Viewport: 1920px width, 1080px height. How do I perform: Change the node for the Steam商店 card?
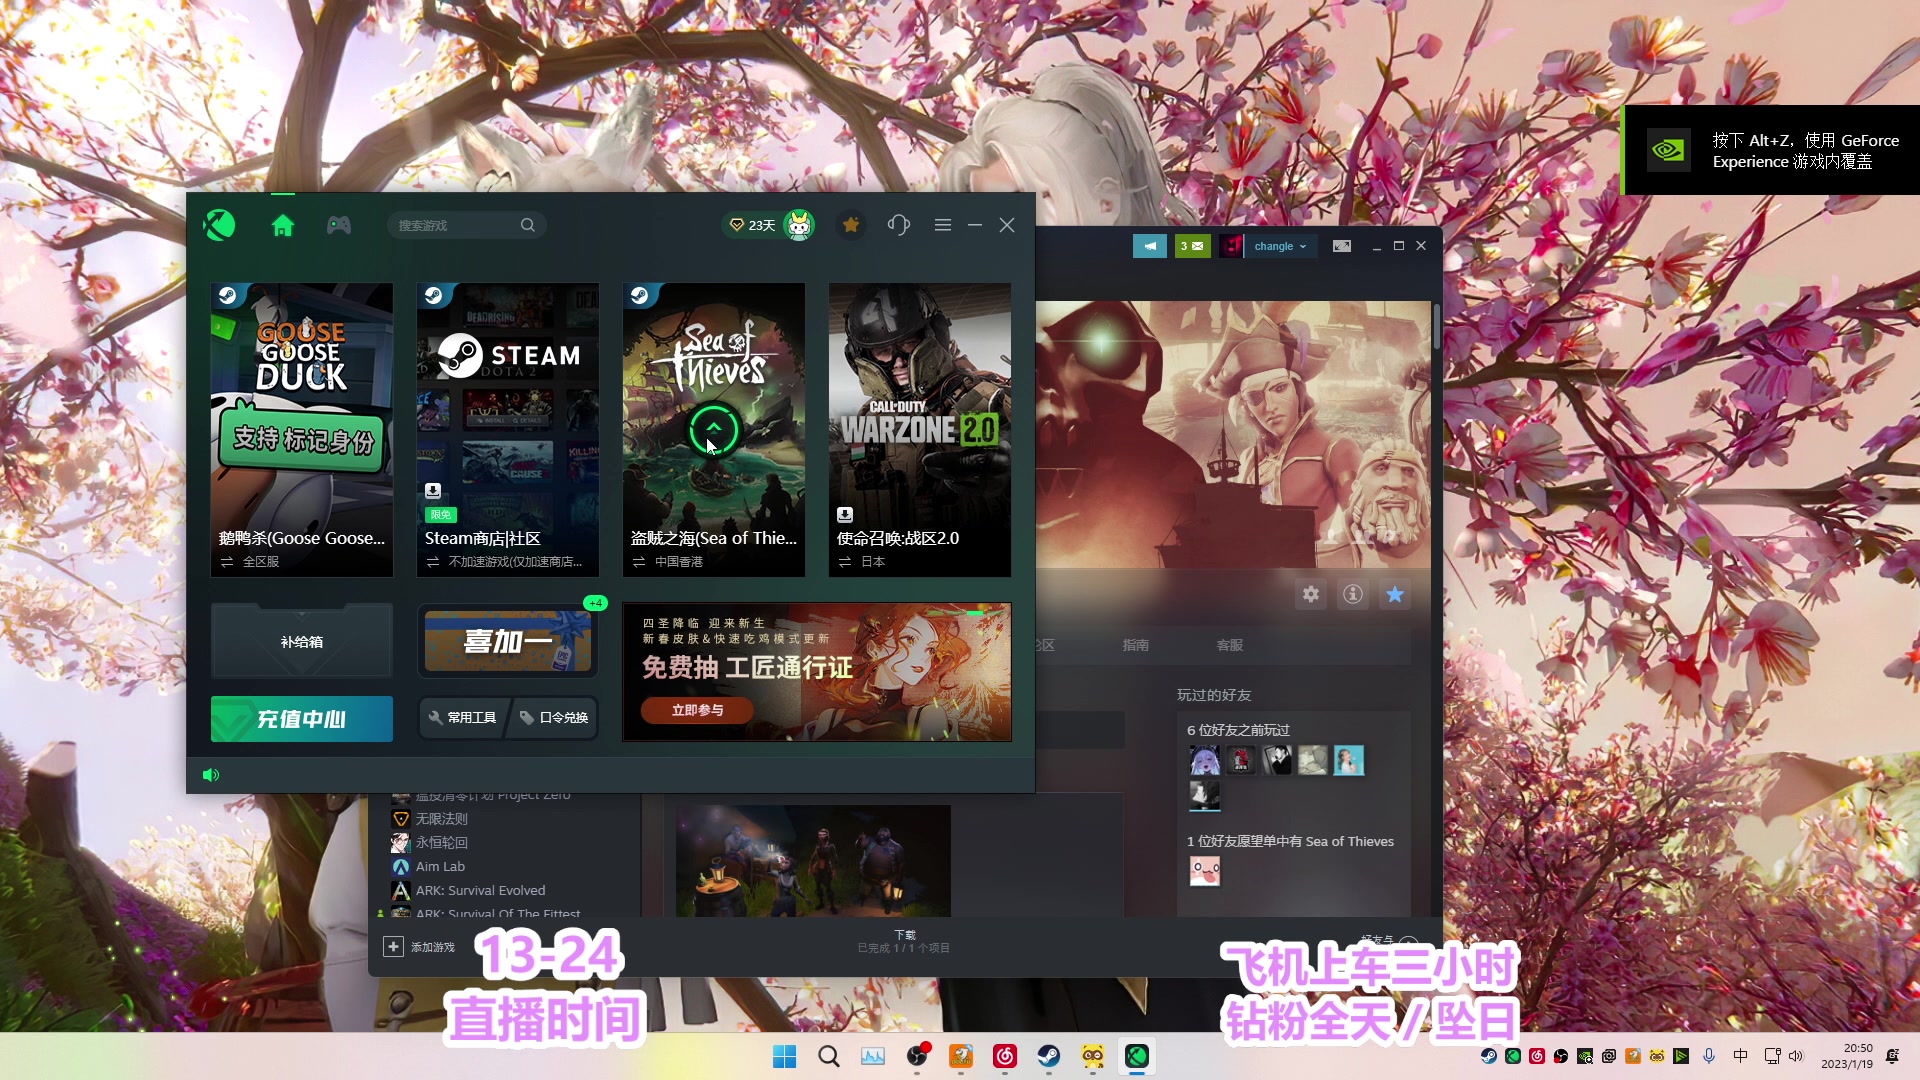[504, 562]
